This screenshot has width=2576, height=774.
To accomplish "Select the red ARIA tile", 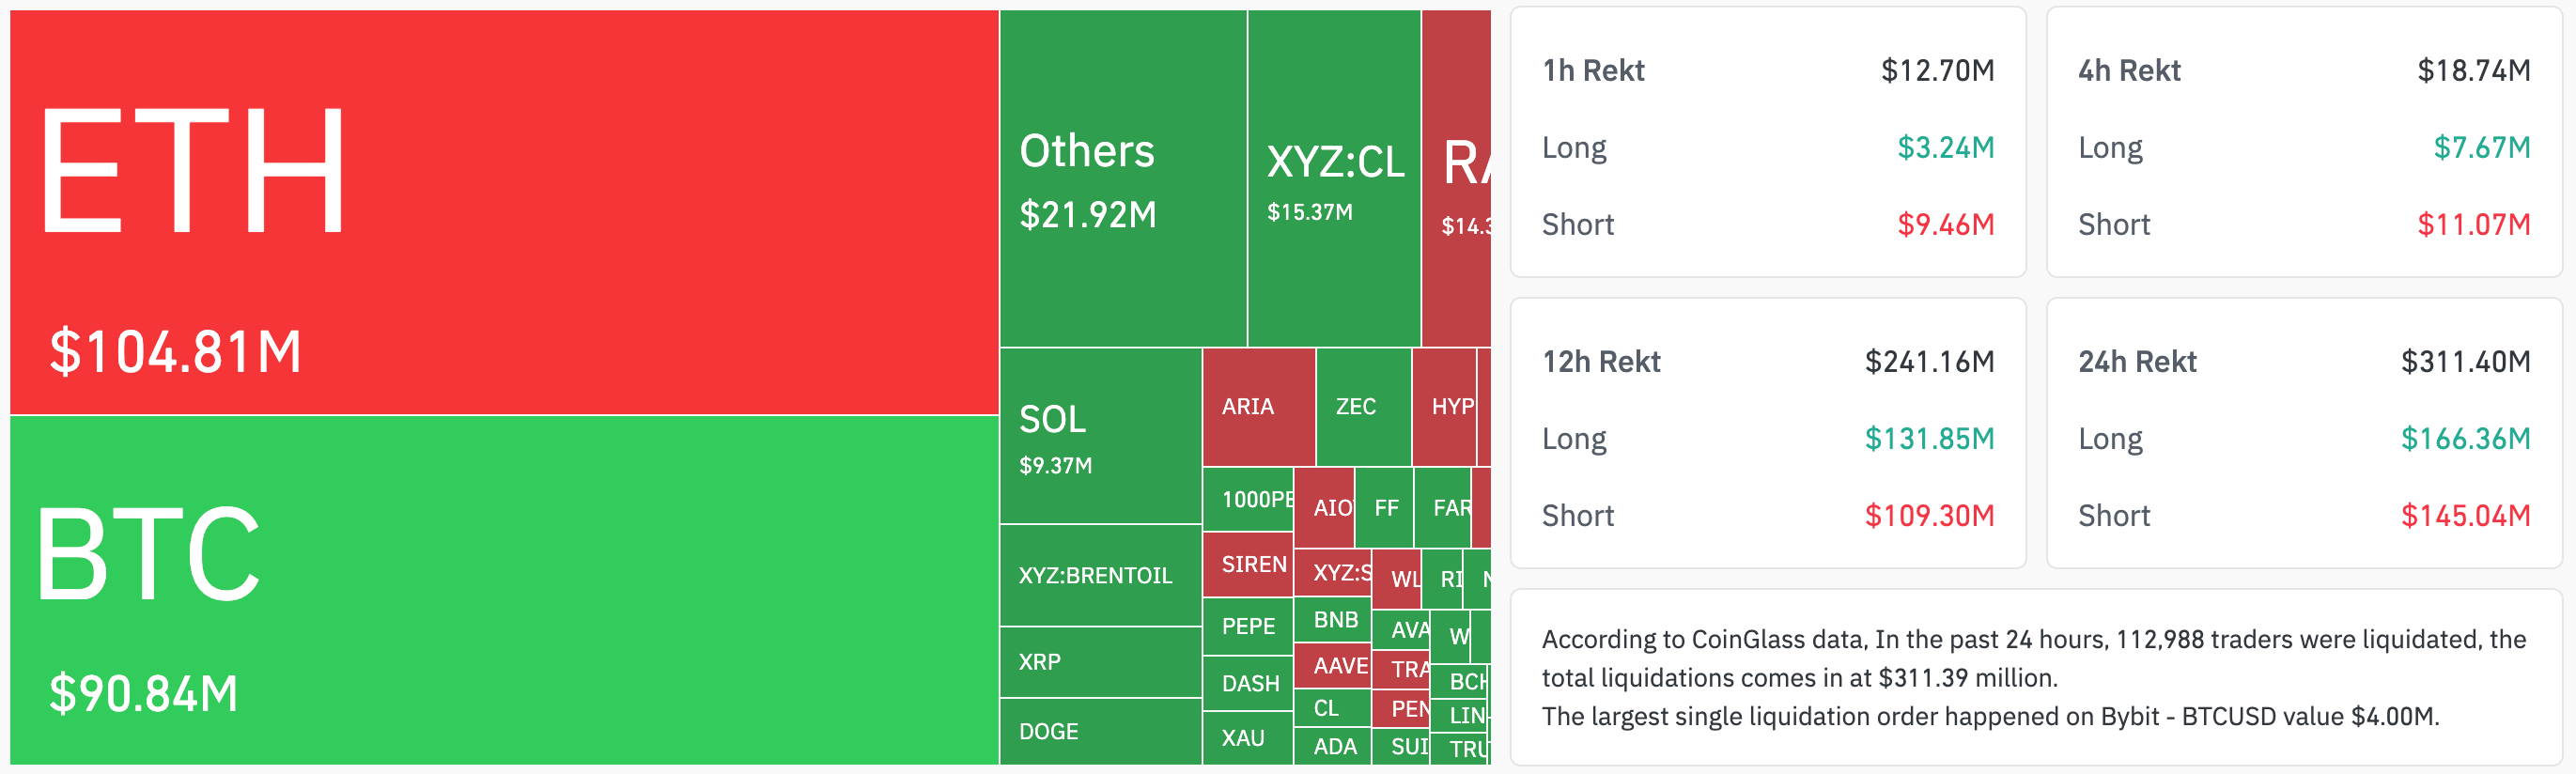I will point(1258,407).
